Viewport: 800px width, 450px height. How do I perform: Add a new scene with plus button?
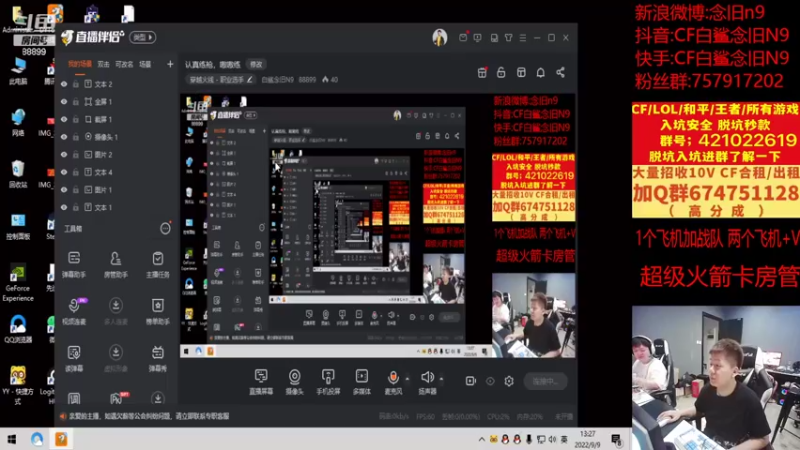170,64
